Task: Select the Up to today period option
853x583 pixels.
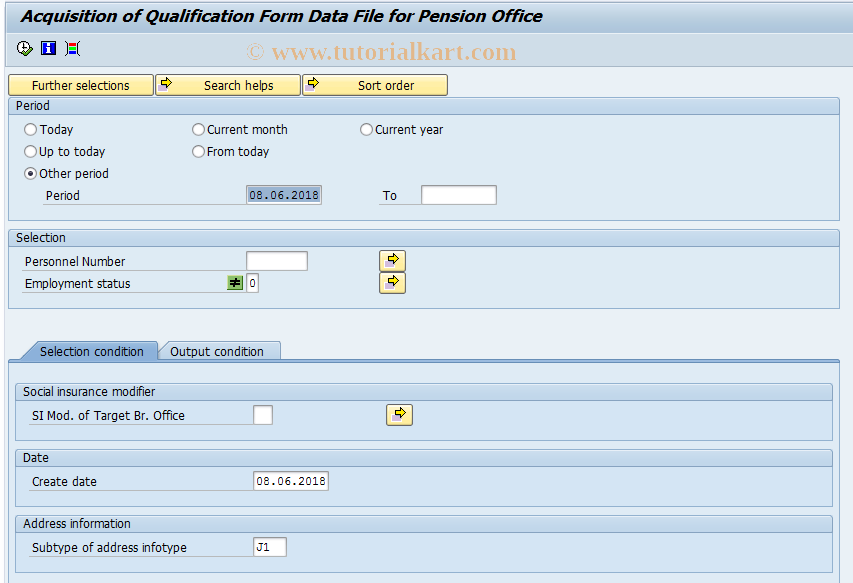Action: tap(31, 152)
